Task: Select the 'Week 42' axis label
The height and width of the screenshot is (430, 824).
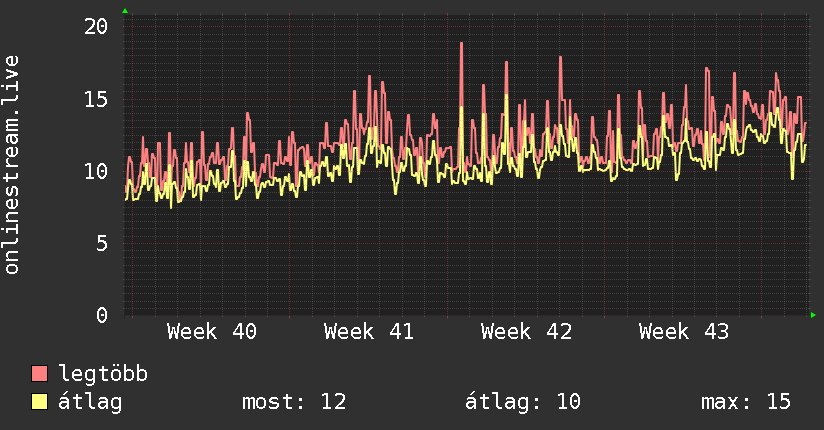Action: click(x=526, y=332)
